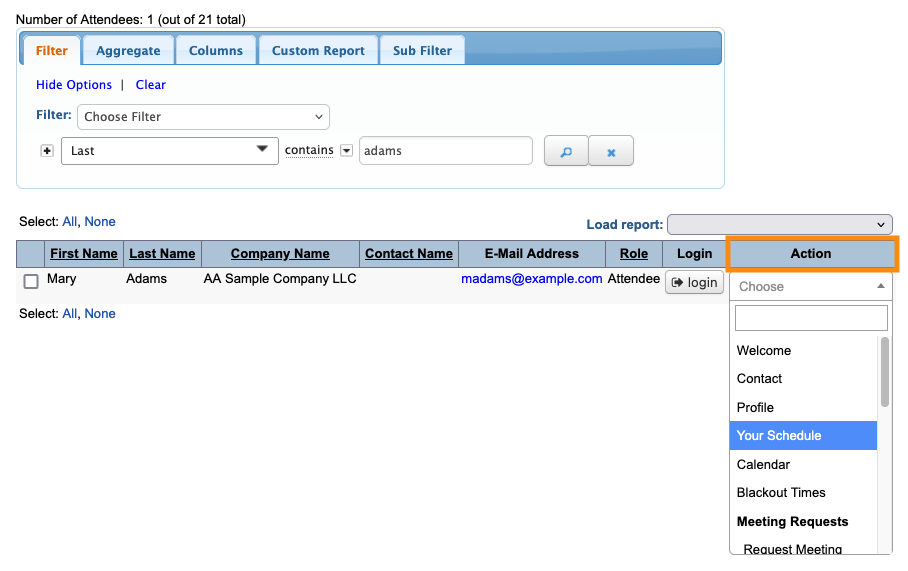Select 'Blackout Times' from the action list
The height and width of the screenshot is (571, 908).
[803, 493]
